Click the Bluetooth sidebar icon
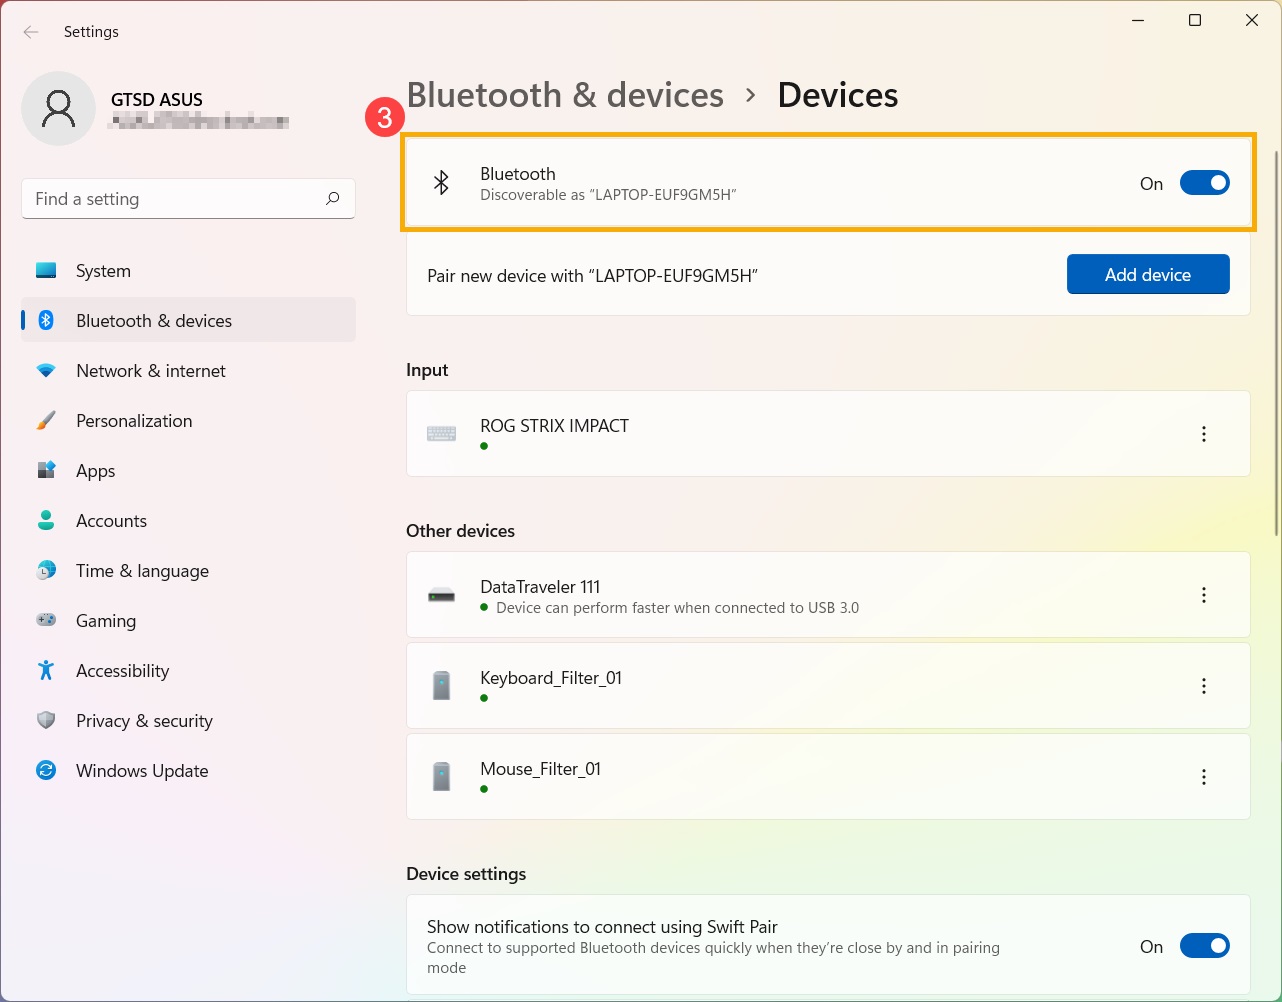Screen dimensions: 1282x1002 click(x=46, y=321)
